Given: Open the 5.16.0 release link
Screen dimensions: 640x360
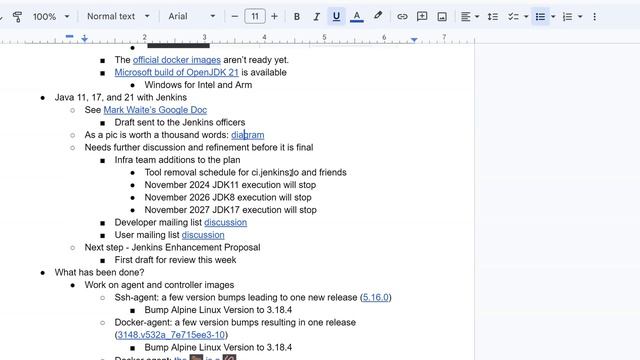Looking at the screenshot, I should pos(376,298).
